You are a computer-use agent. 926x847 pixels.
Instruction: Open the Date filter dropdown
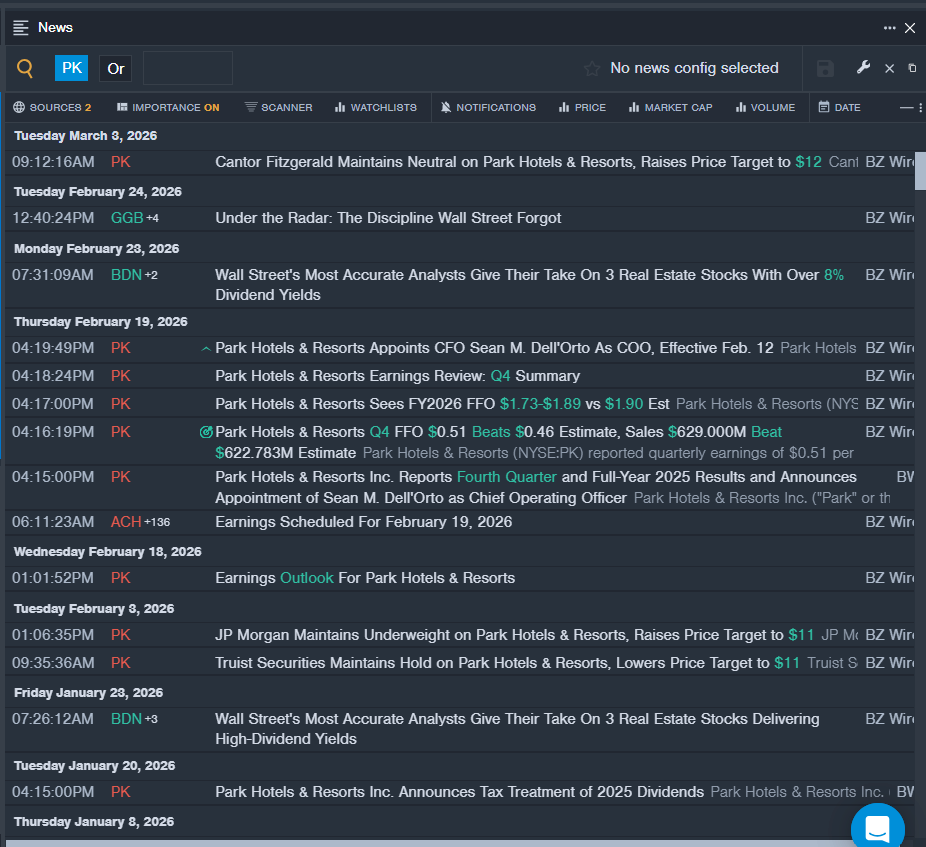839,107
